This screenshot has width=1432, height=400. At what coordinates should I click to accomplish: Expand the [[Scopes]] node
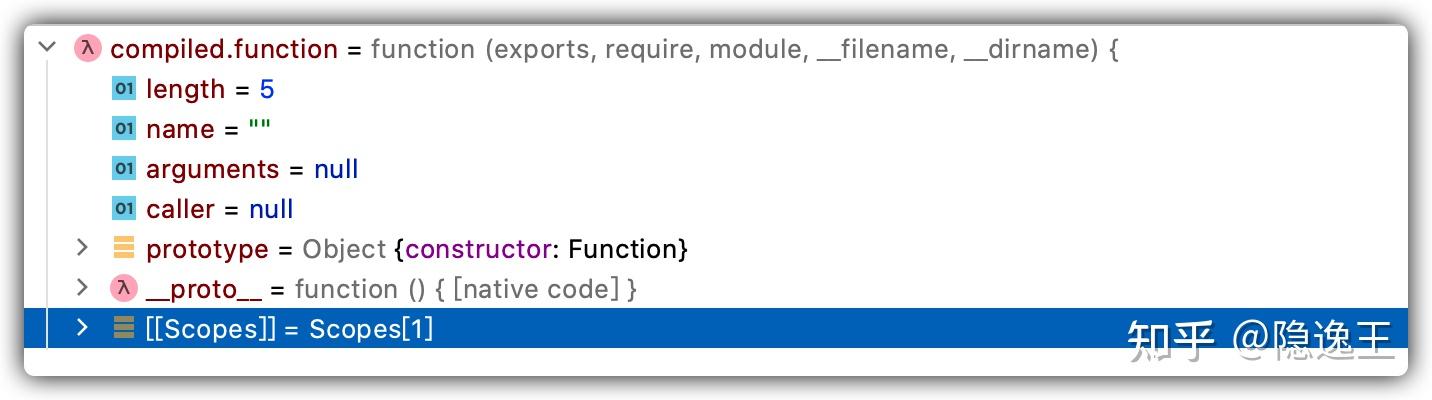point(83,328)
